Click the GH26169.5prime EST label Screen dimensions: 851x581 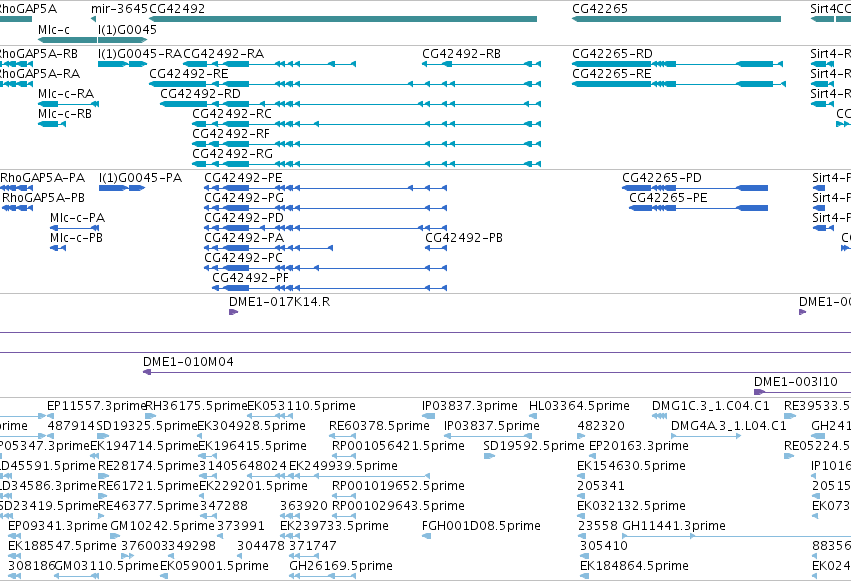tap(341, 567)
